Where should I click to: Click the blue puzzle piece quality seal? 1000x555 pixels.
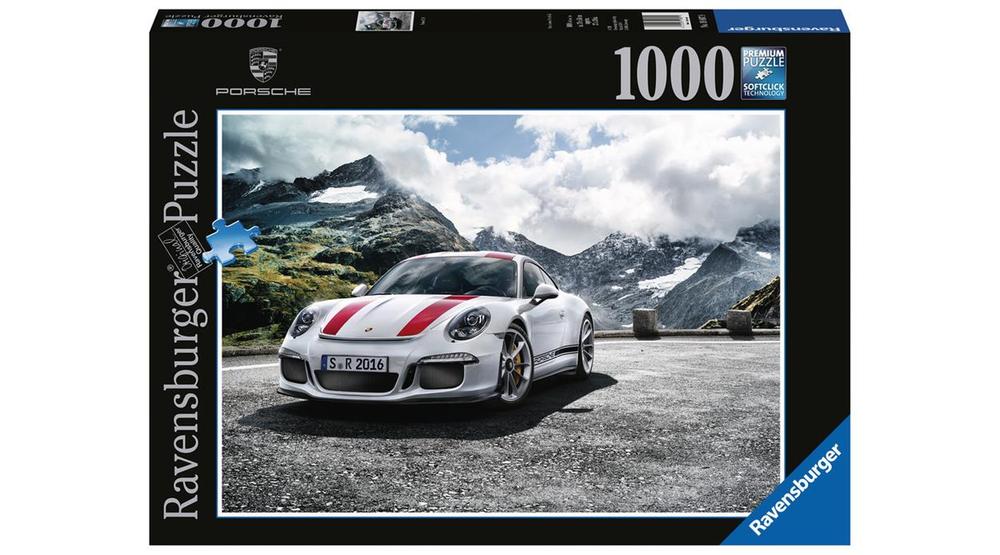[x=231, y=241]
